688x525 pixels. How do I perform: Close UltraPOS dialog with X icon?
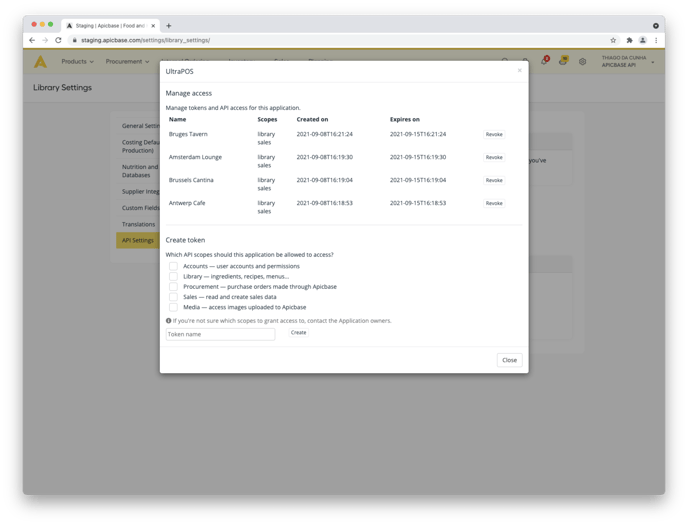tap(520, 70)
